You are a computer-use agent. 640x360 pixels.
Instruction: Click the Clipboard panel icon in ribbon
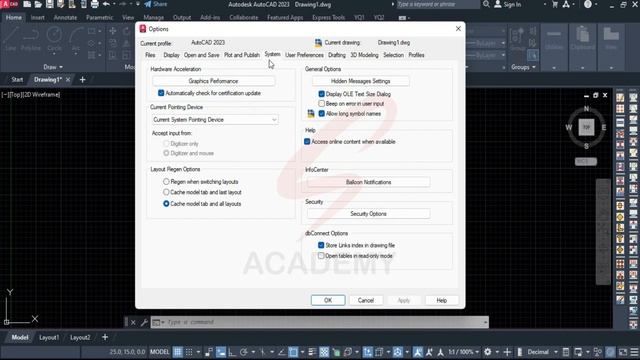tap(582, 39)
